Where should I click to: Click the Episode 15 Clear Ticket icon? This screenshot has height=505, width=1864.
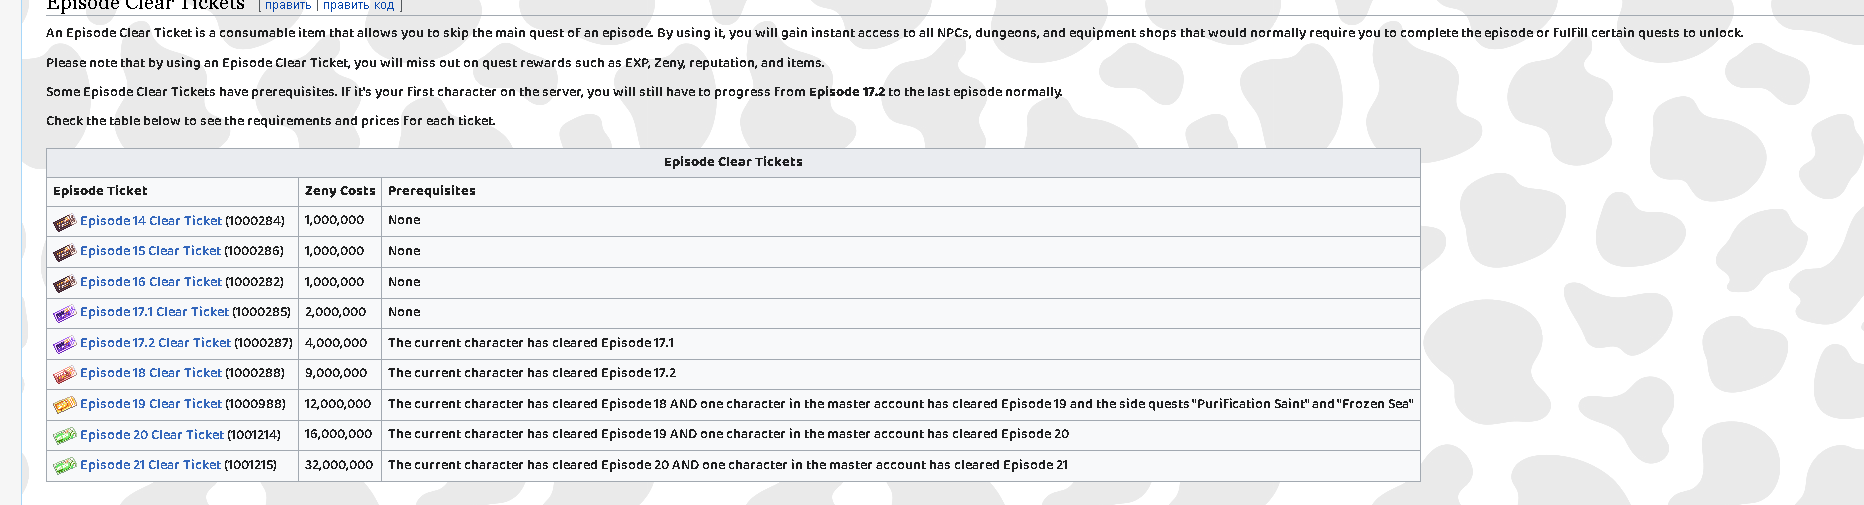tap(65, 252)
